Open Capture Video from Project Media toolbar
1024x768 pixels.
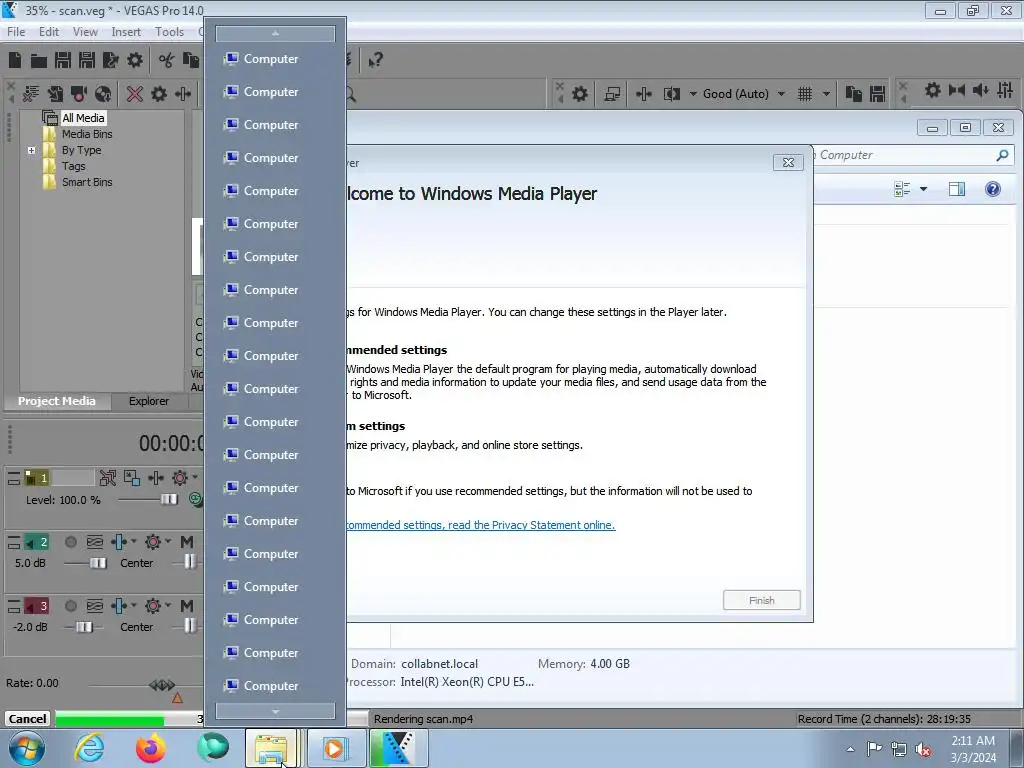point(79,94)
